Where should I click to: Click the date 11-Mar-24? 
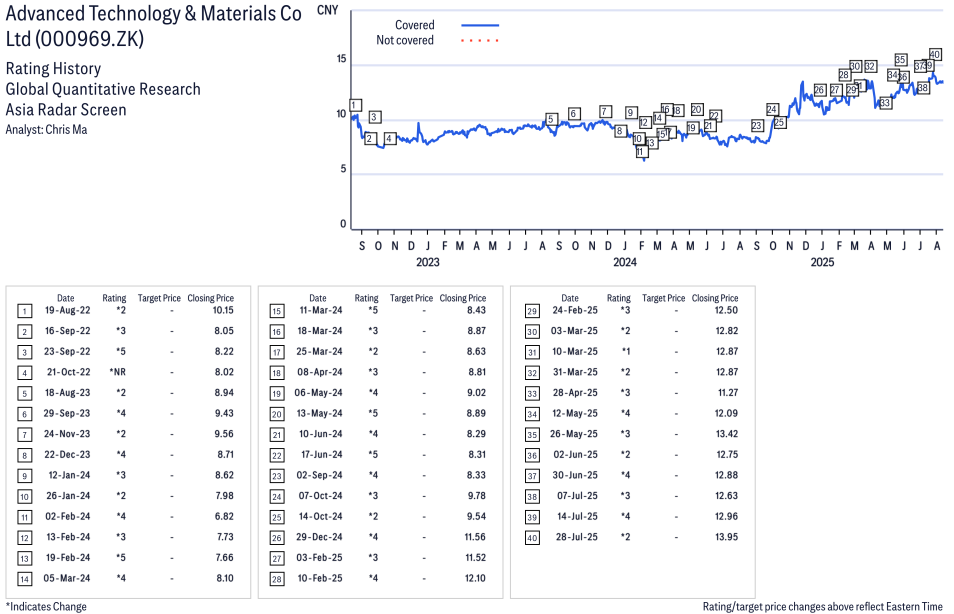pyautogui.click(x=321, y=310)
